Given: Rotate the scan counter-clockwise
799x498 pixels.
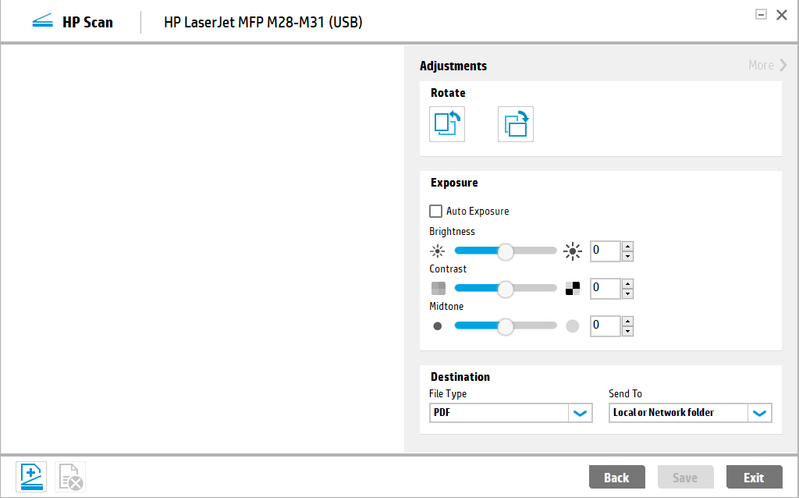Looking at the screenshot, I should [x=447, y=124].
